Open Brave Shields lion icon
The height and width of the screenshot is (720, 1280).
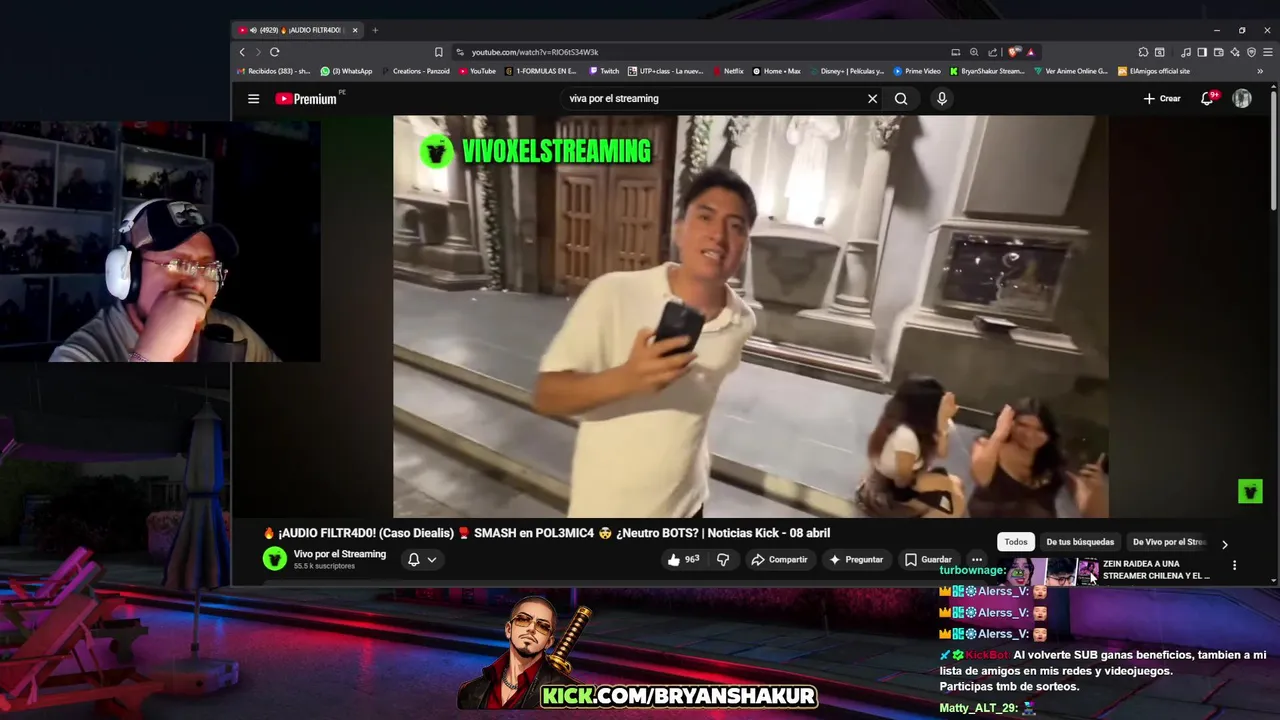1014,52
